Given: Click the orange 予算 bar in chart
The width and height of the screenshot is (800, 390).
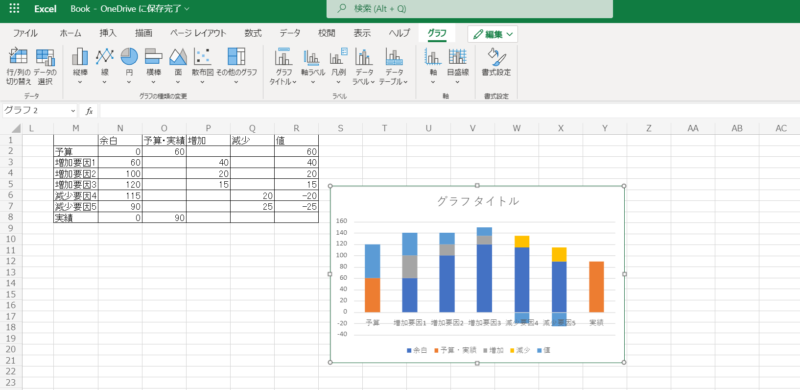Looking at the screenshot, I should click(372, 295).
